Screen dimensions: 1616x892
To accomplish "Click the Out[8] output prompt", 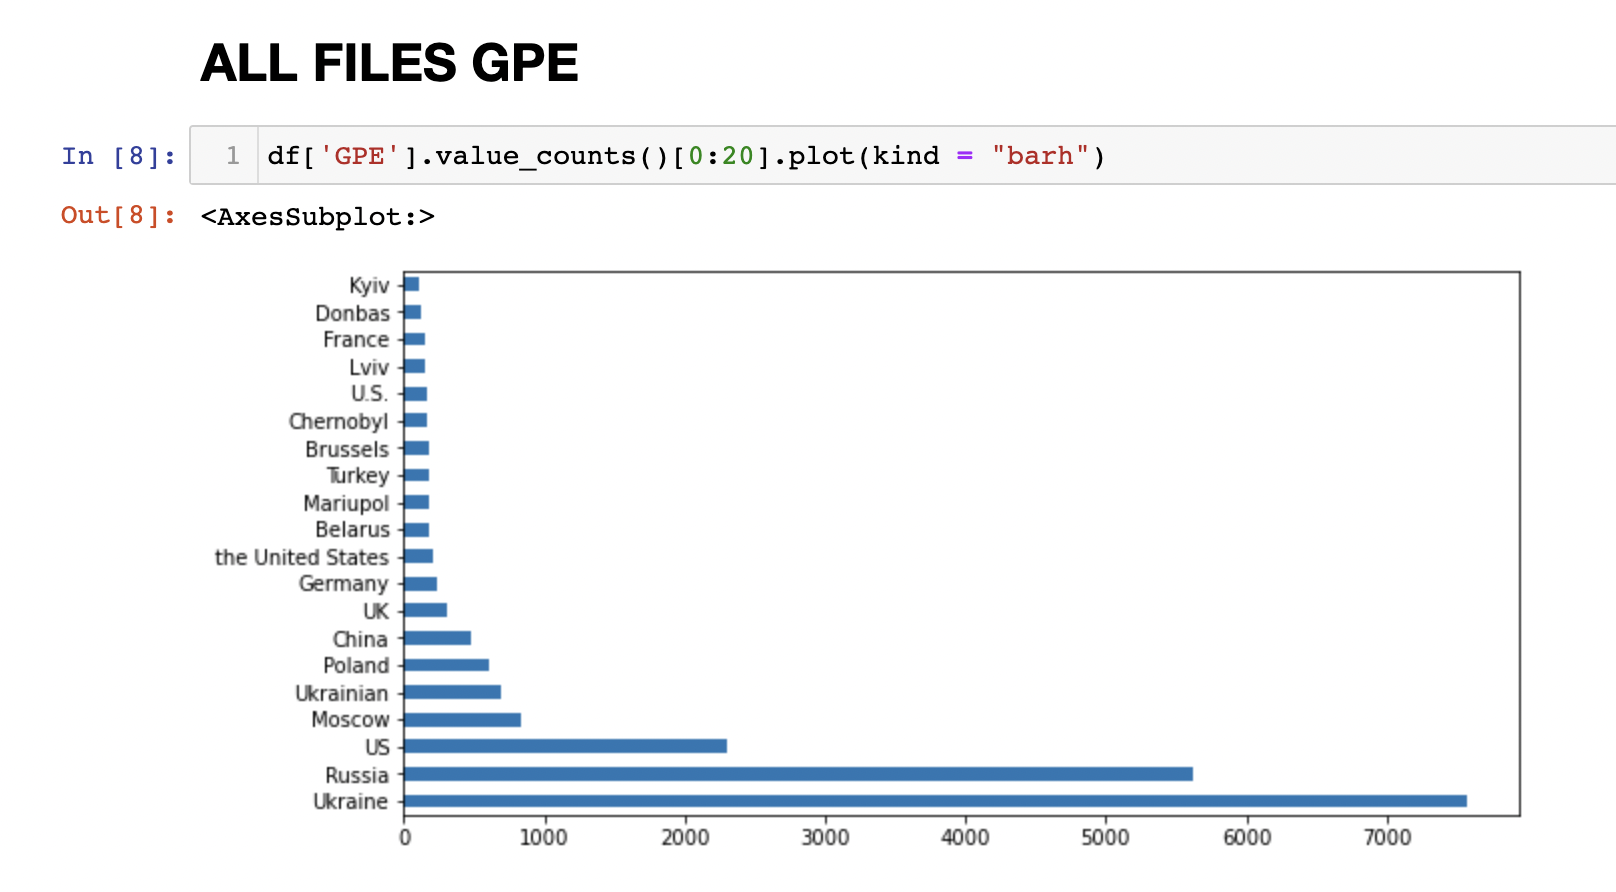I will [118, 215].
